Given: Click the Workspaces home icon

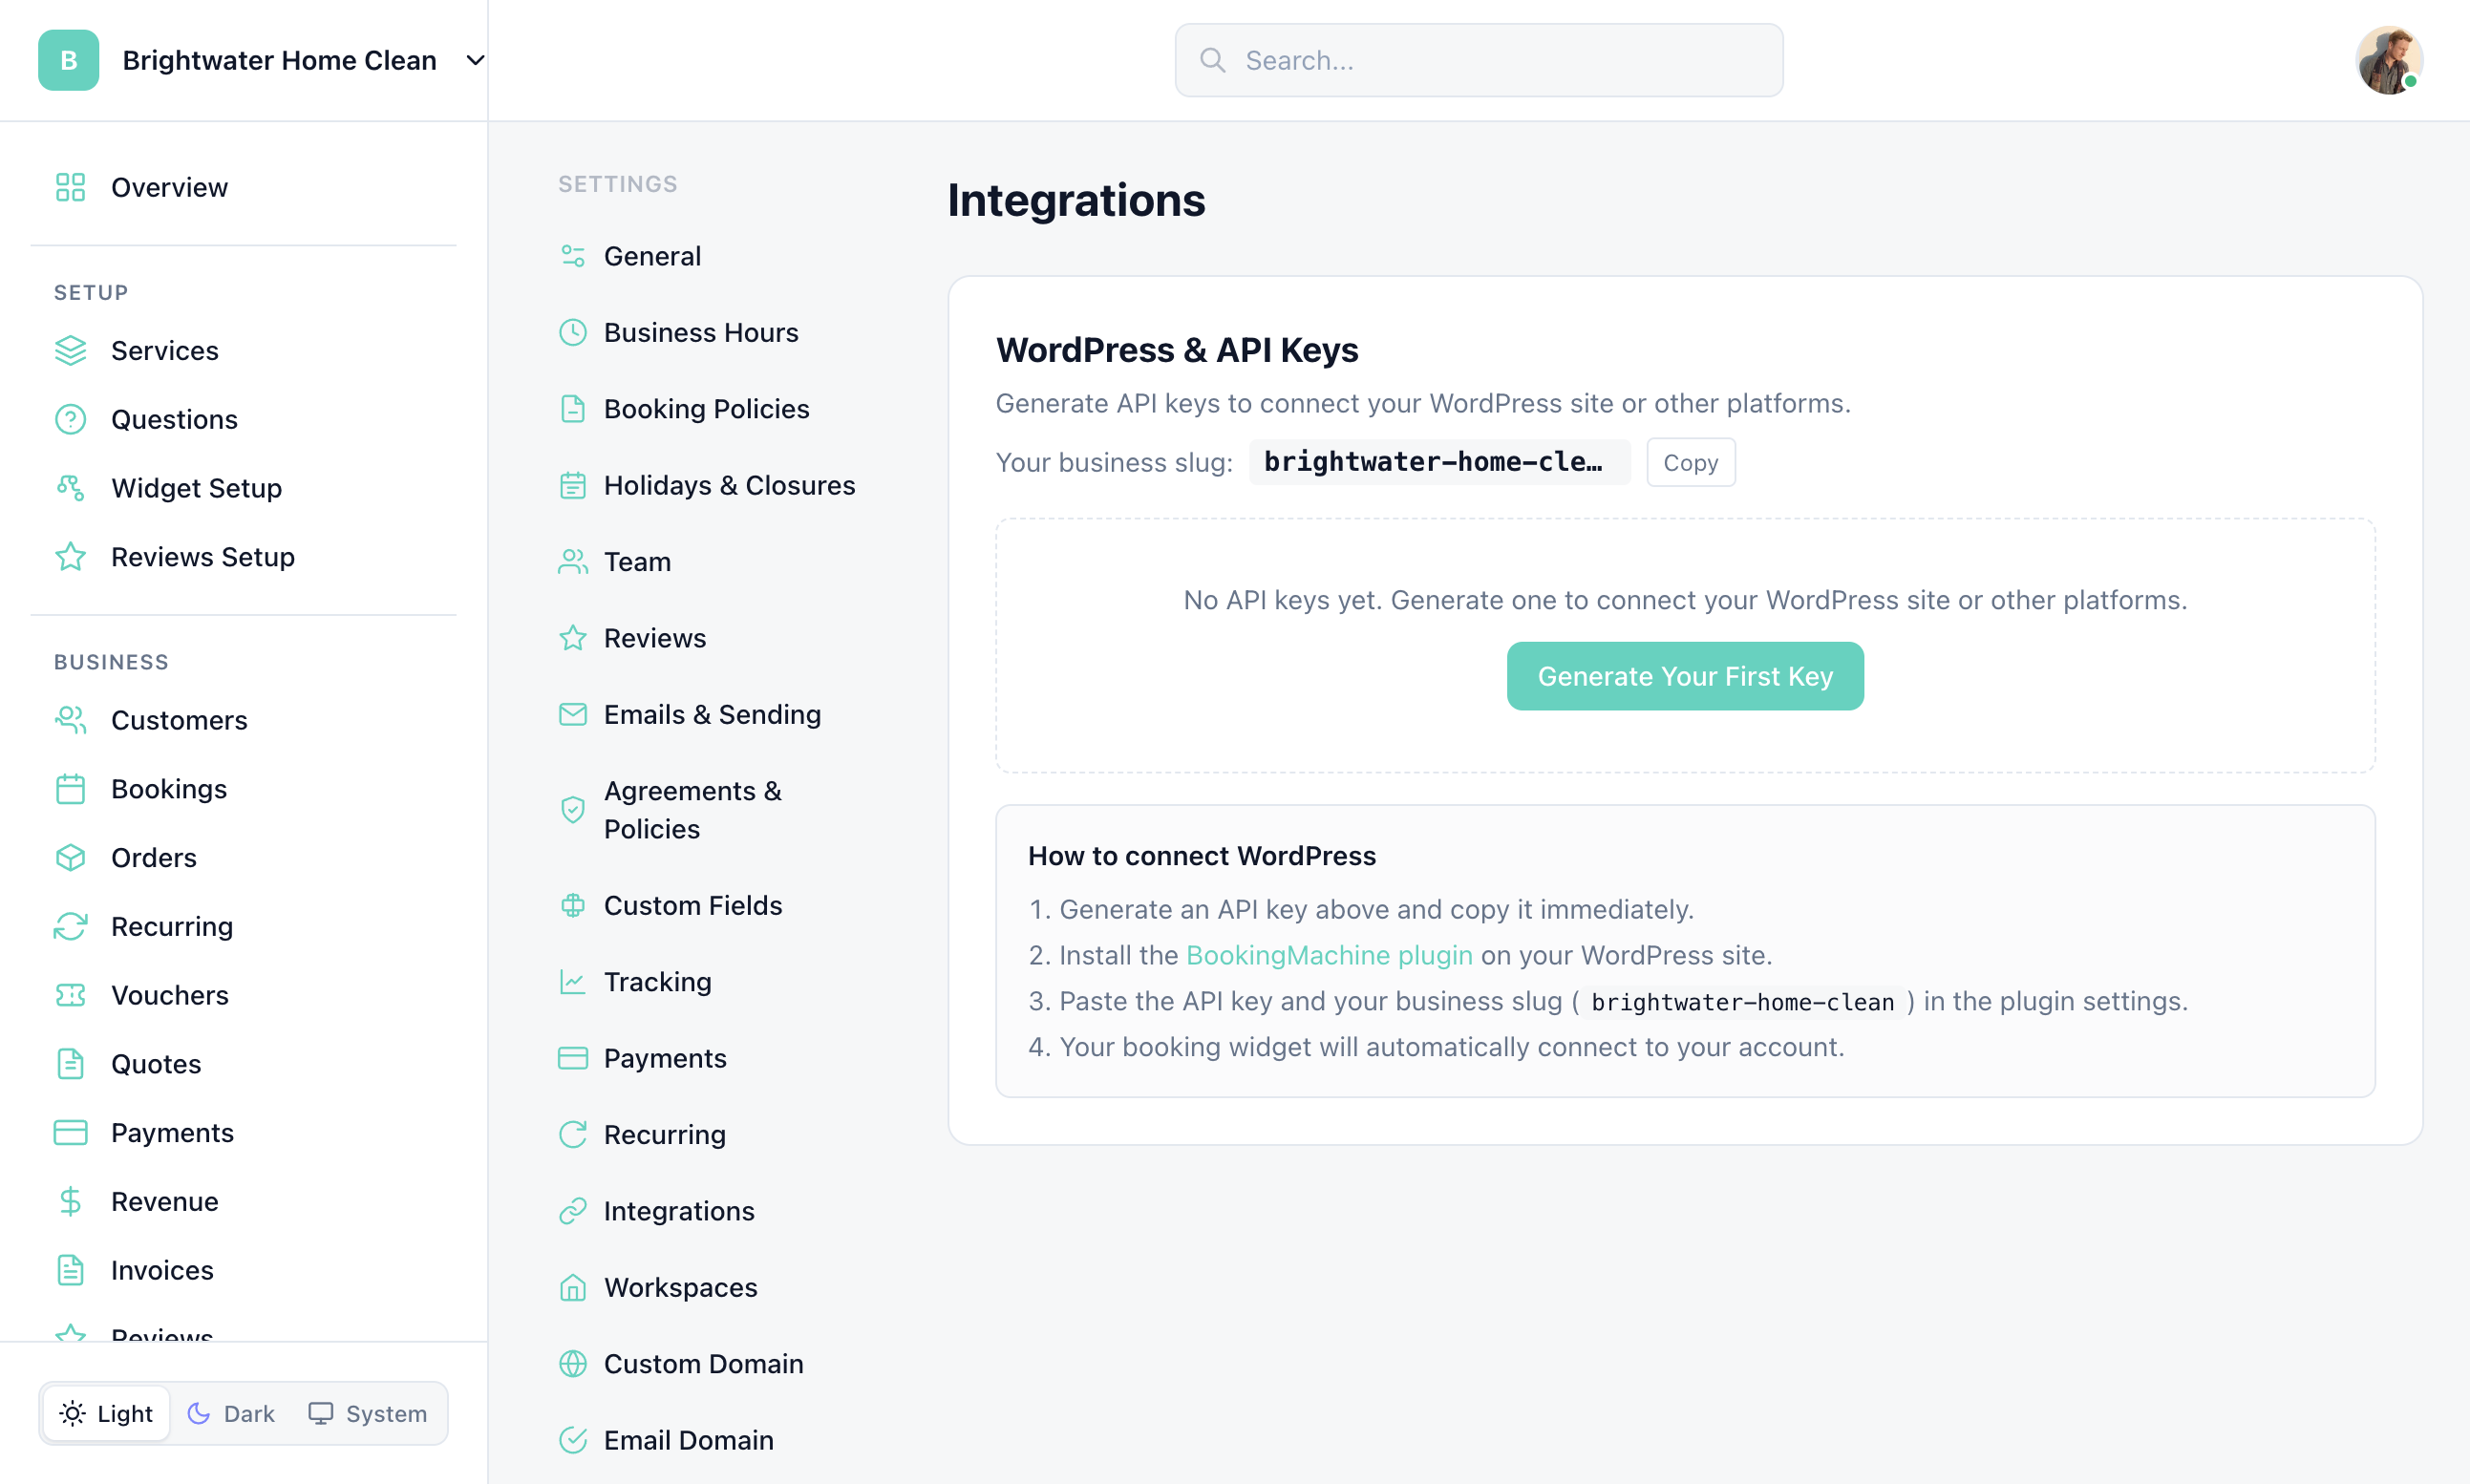Looking at the screenshot, I should [x=573, y=1287].
